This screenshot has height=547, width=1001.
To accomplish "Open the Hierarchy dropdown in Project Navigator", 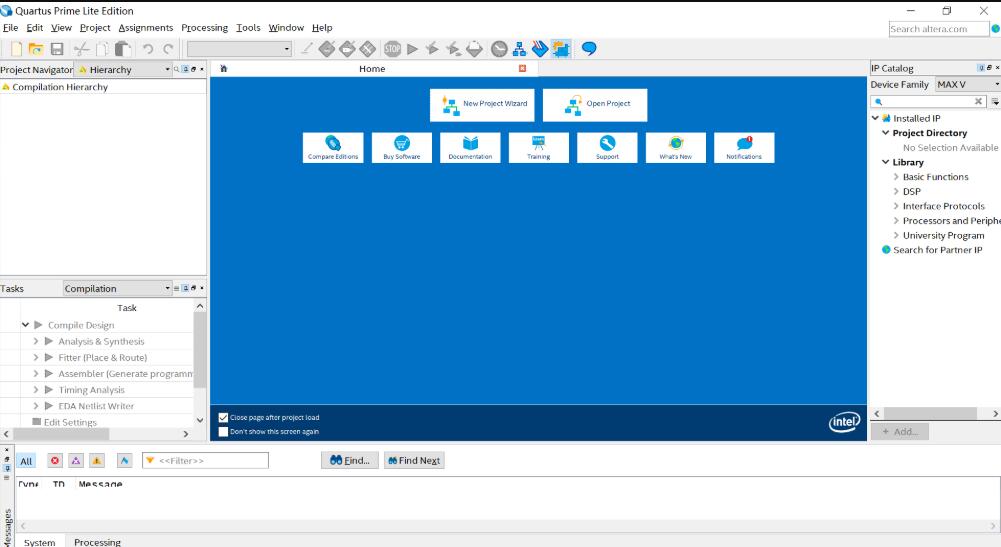I will 124,69.
